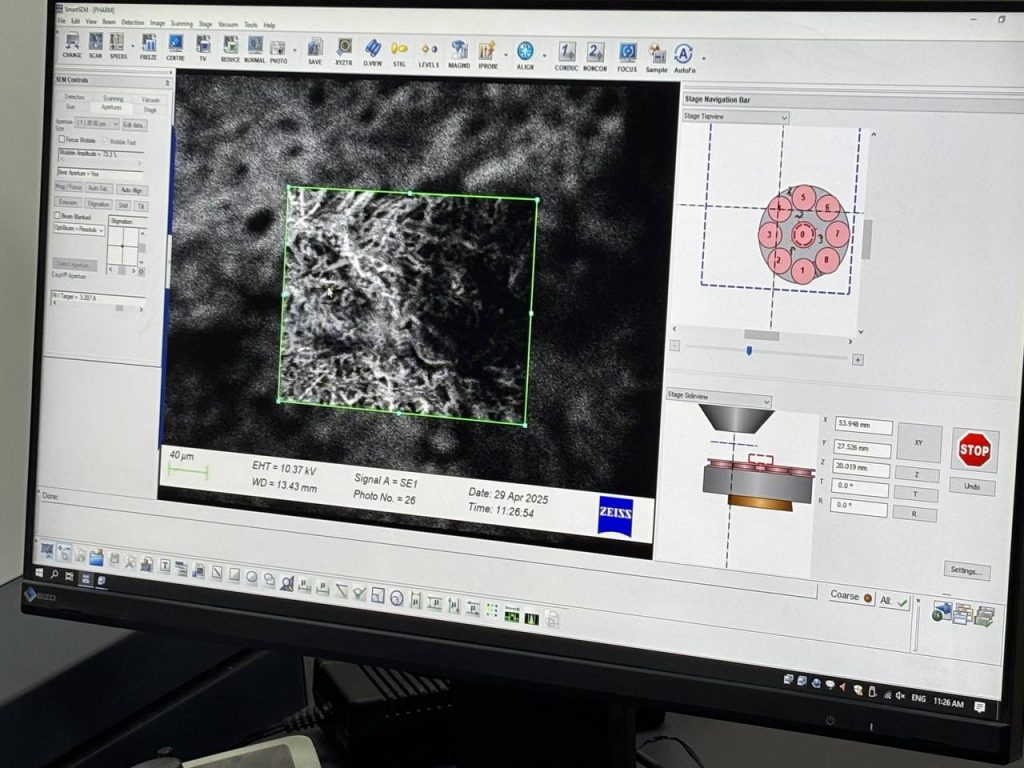Expand the dropdown arrow next to PHOTO
Viewport: 1024px width, 768px height.
click(x=295, y=51)
